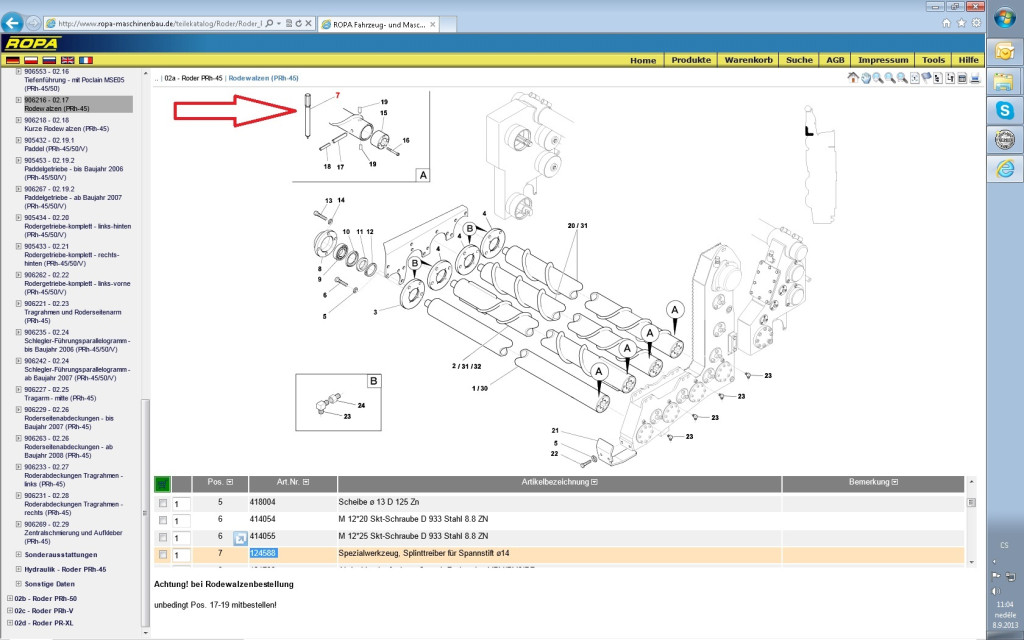The width and height of the screenshot is (1024, 640).
Task: Open the Pos. column dropdown
Action: pyautogui.click(x=229, y=482)
